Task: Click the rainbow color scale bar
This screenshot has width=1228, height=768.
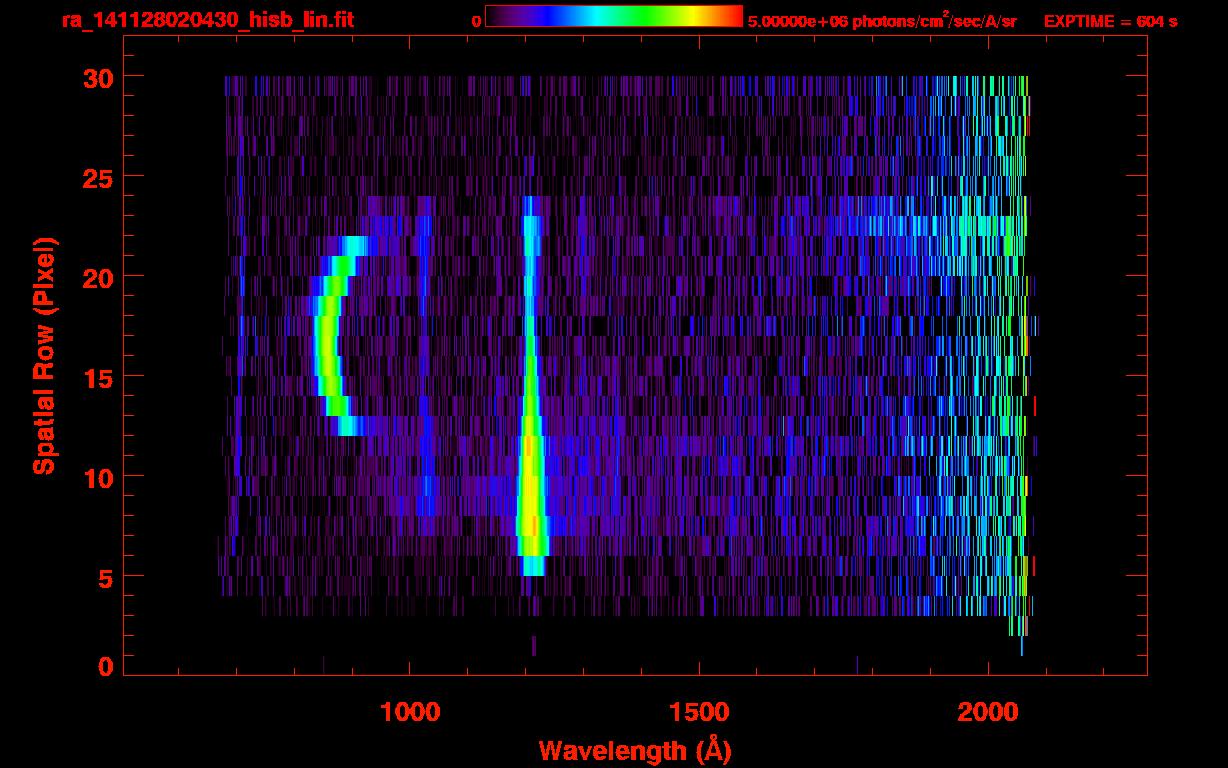Action: pos(614,17)
